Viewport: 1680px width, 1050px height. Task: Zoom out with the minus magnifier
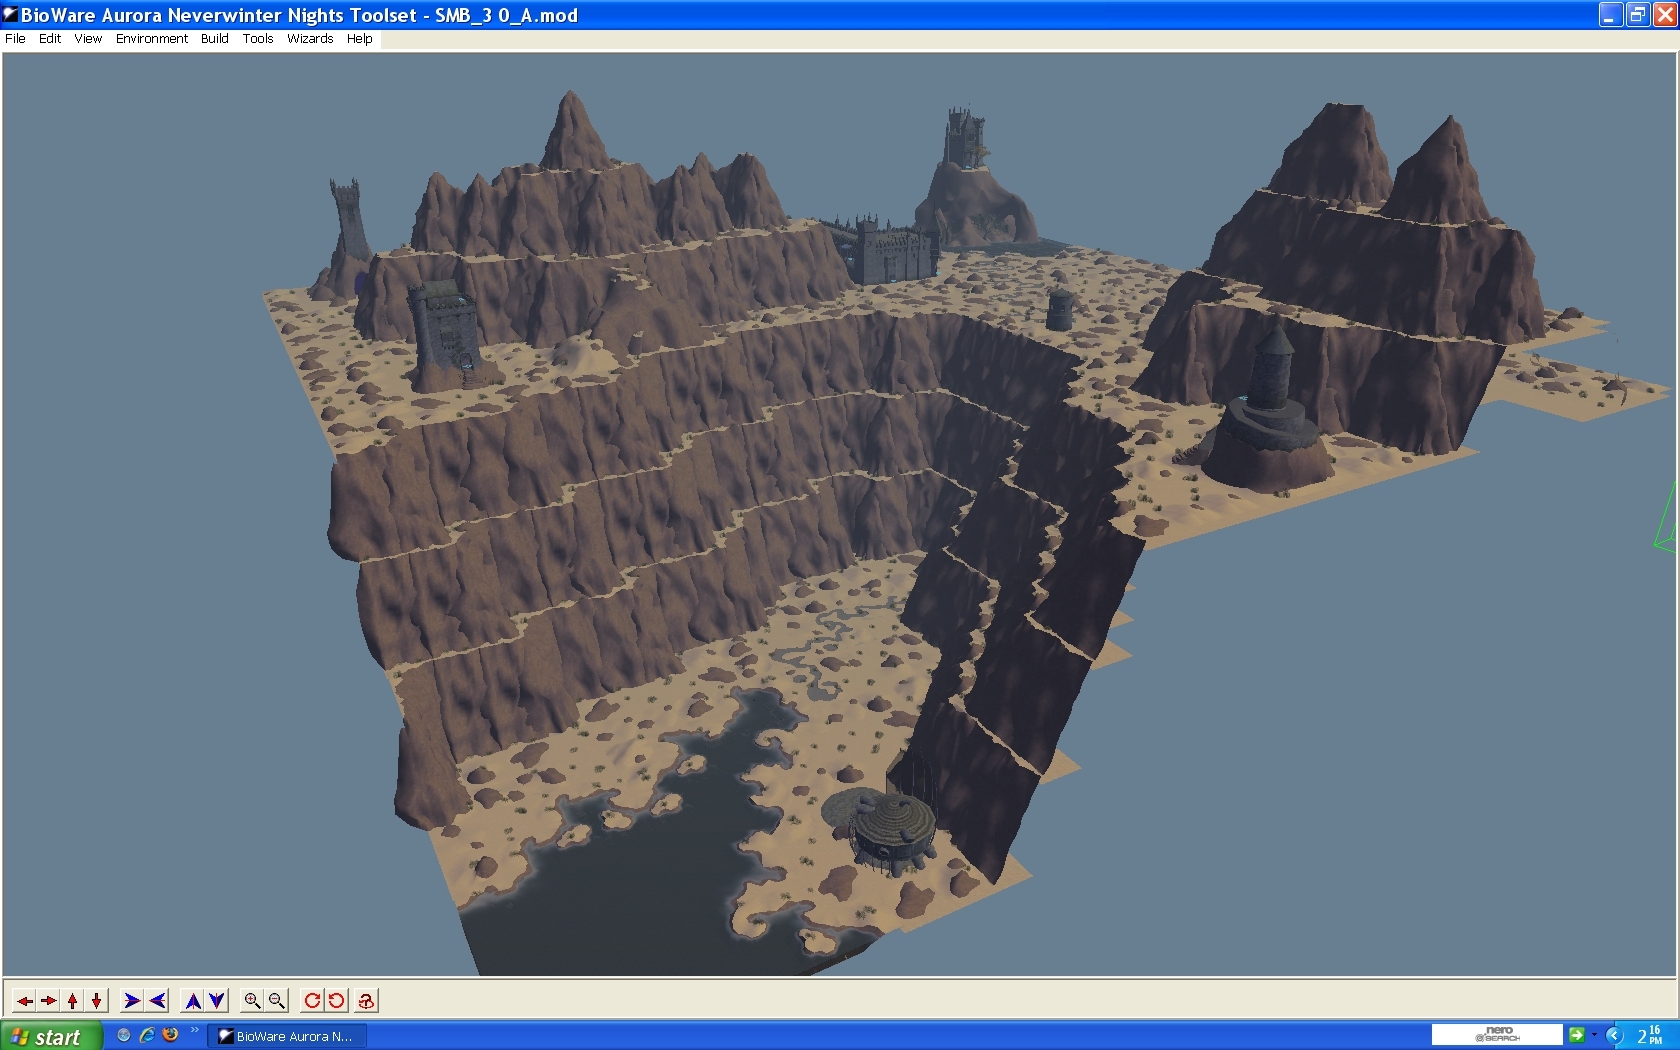tap(277, 1000)
